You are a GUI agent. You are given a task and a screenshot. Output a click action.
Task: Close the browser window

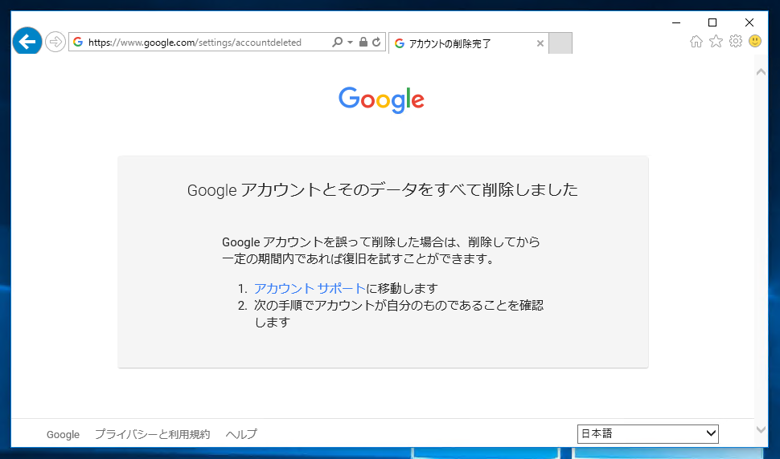point(749,22)
